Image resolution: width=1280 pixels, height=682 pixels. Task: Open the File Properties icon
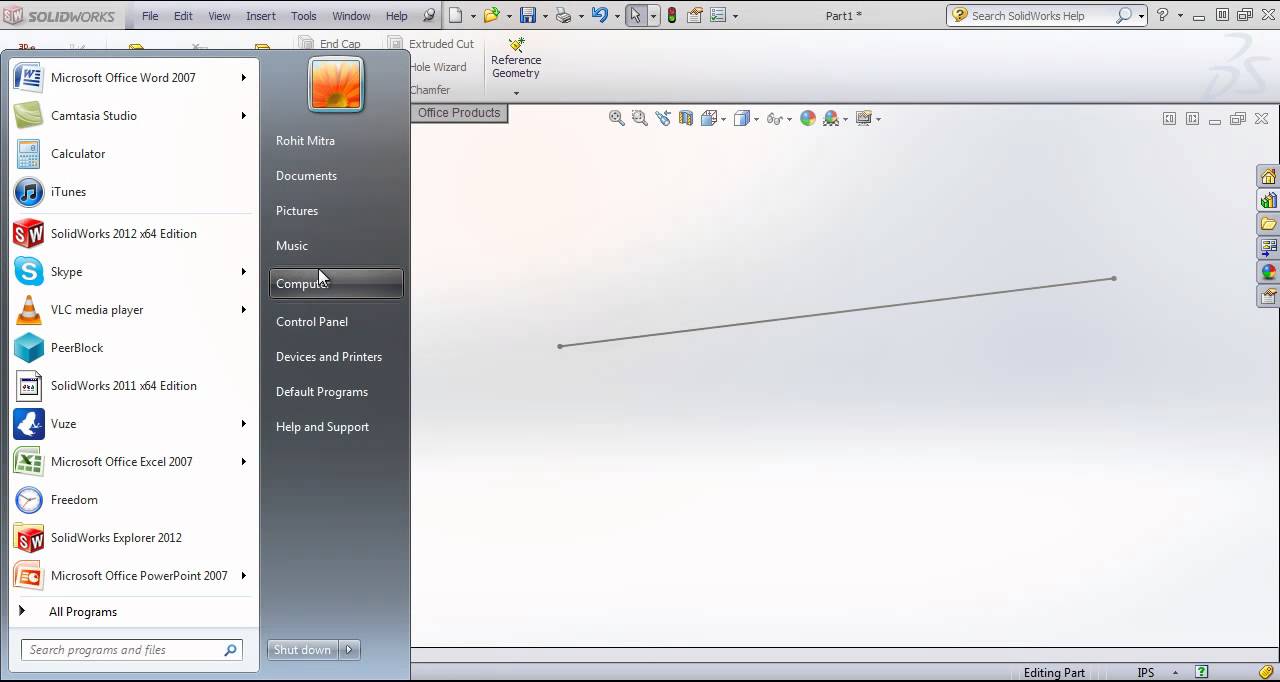coord(693,15)
